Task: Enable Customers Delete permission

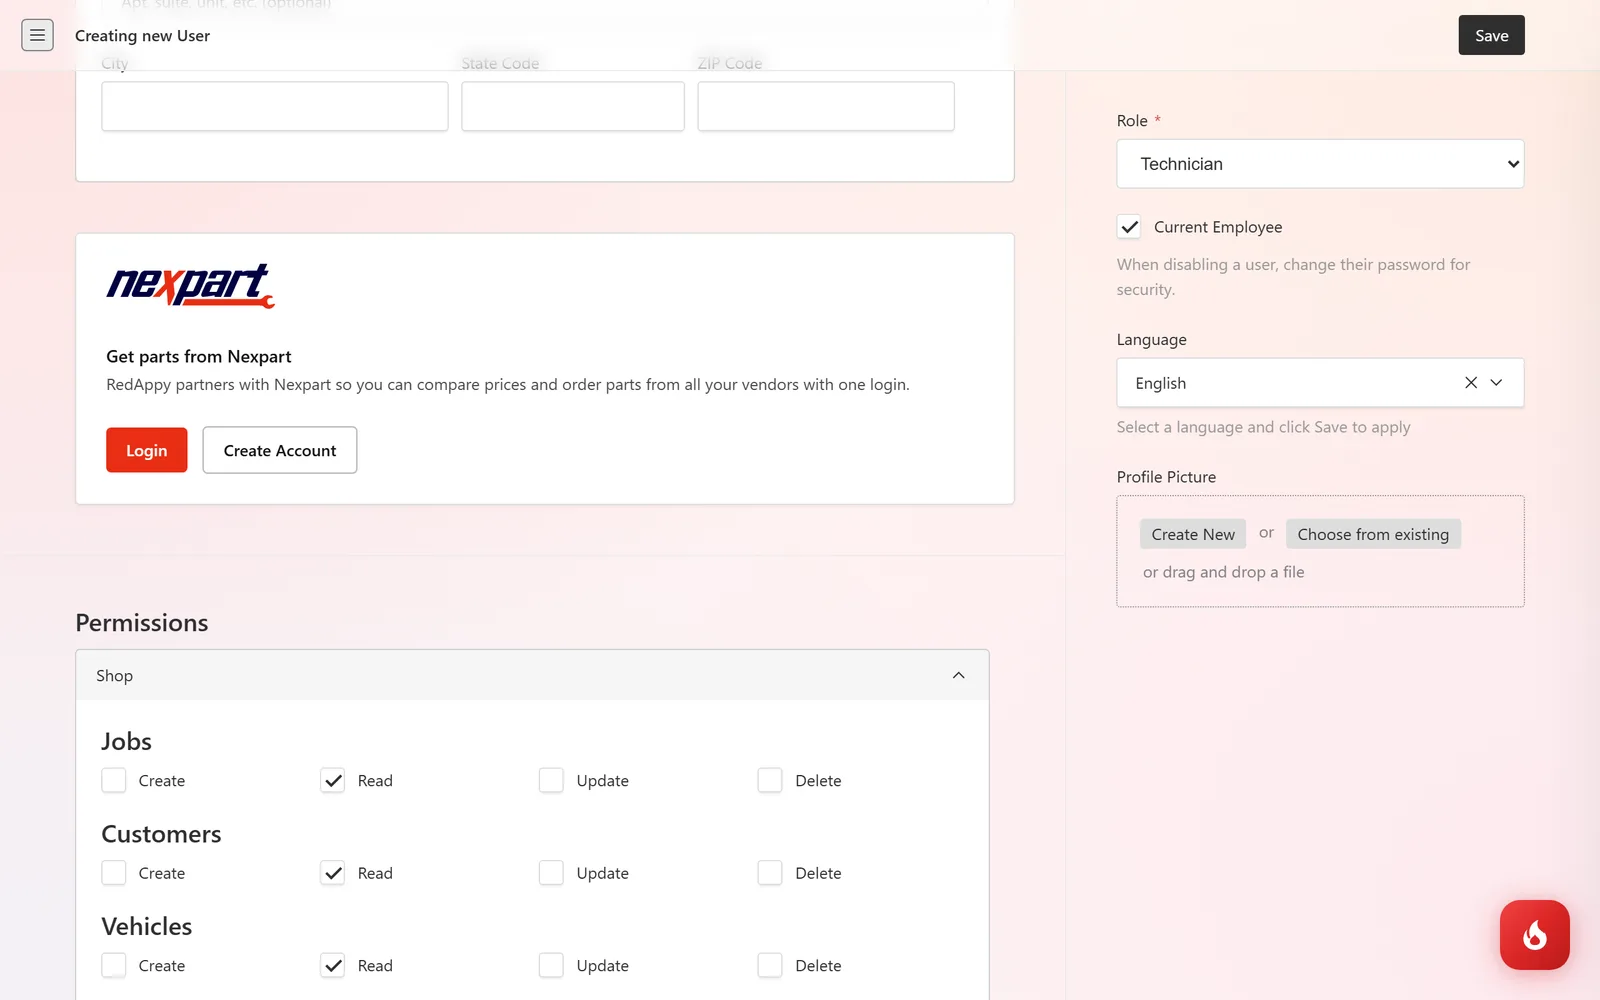Action: [x=770, y=873]
